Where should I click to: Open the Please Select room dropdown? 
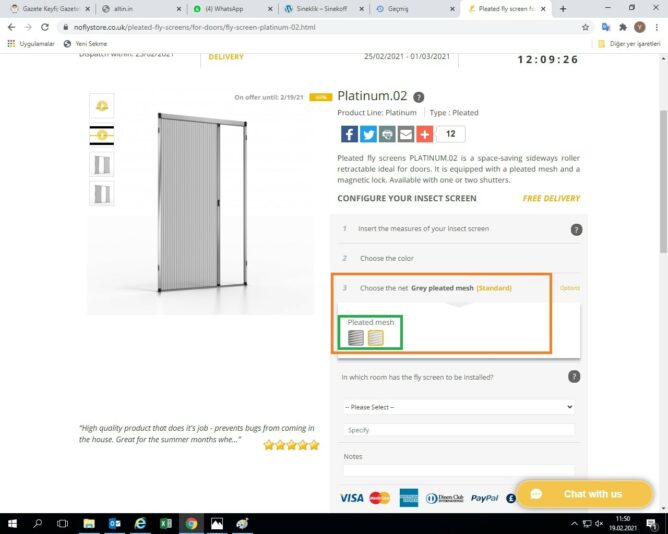458,407
